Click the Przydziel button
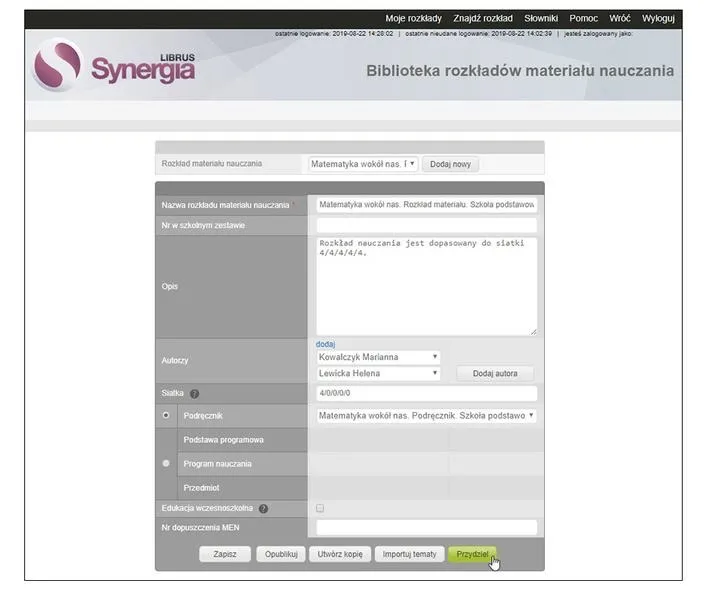This screenshot has width=718, height=600. tap(472, 554)
